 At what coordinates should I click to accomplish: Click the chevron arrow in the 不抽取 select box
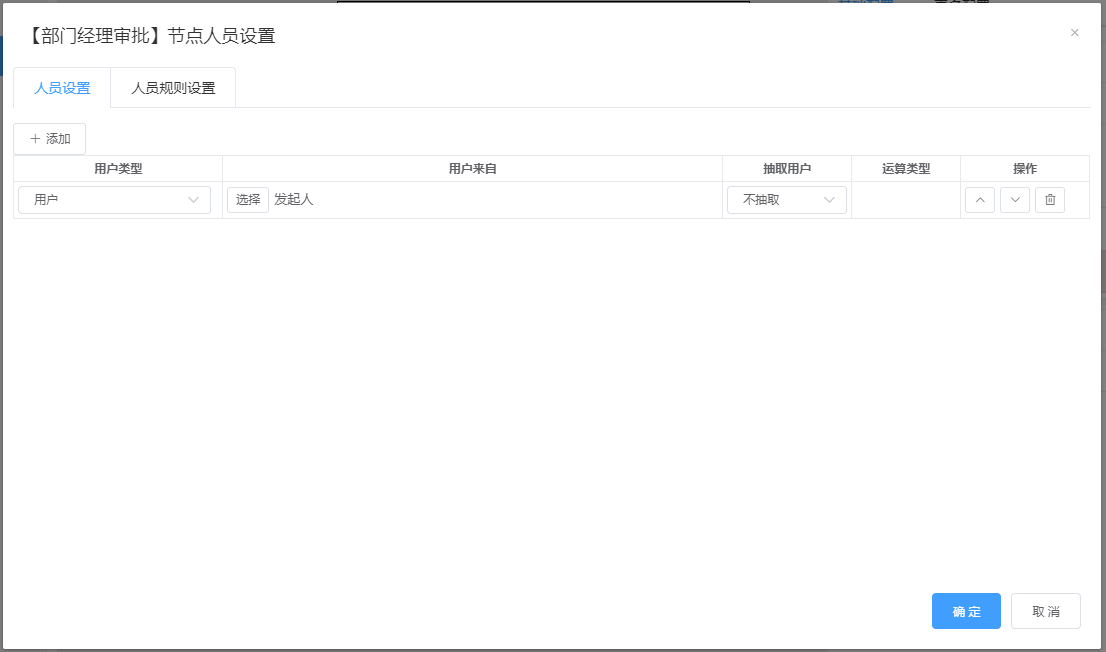pos(829,200)
